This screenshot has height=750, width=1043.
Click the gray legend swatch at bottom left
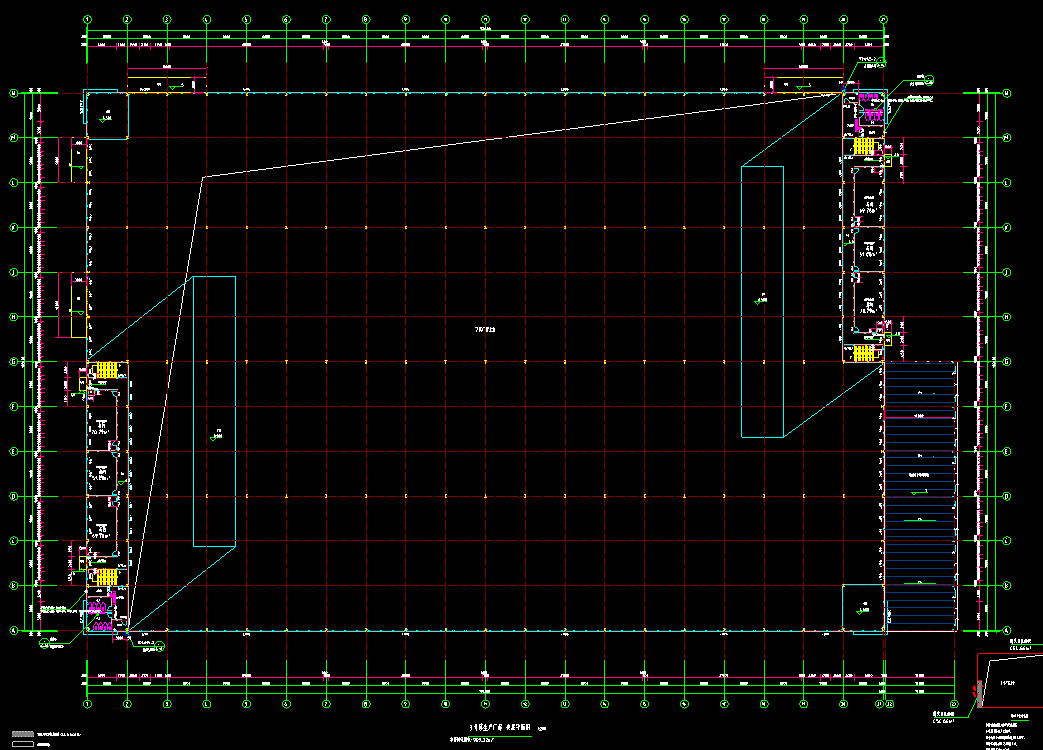[22, 735]
